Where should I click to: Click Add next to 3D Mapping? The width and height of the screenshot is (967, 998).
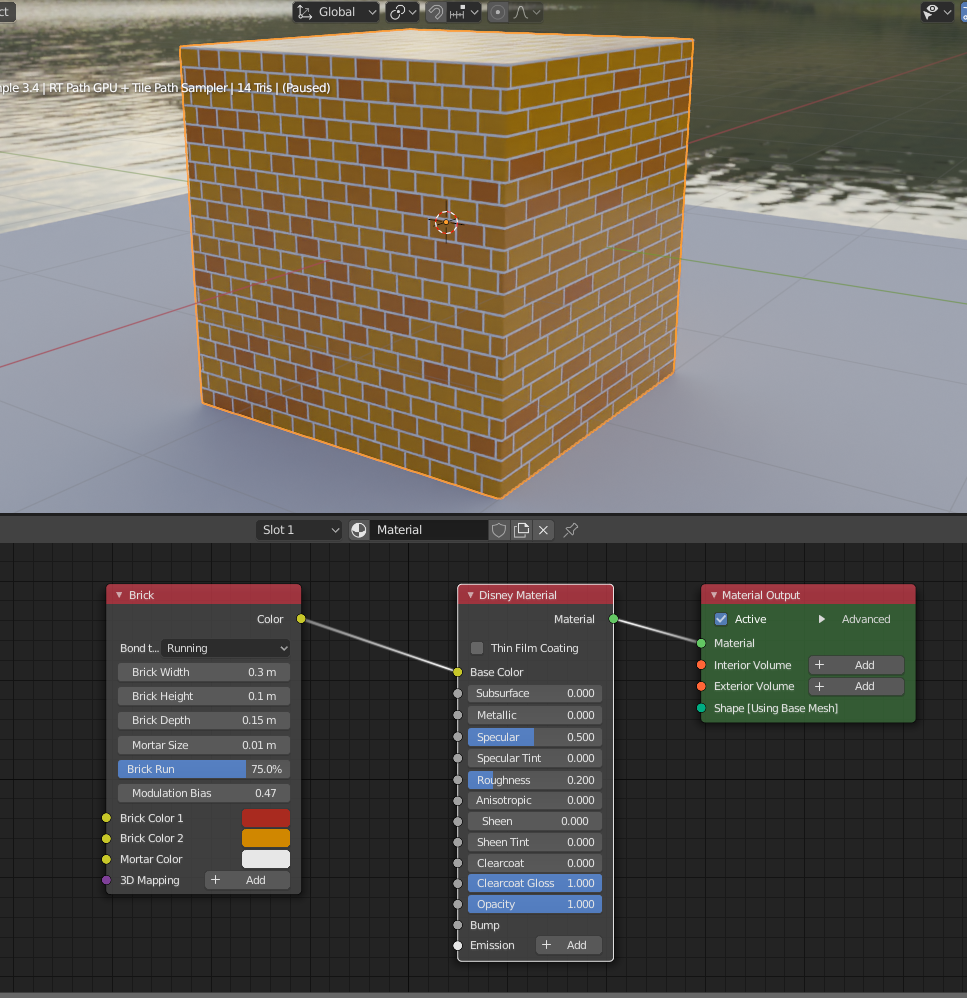pyautogui.click(x=248, y=880)
